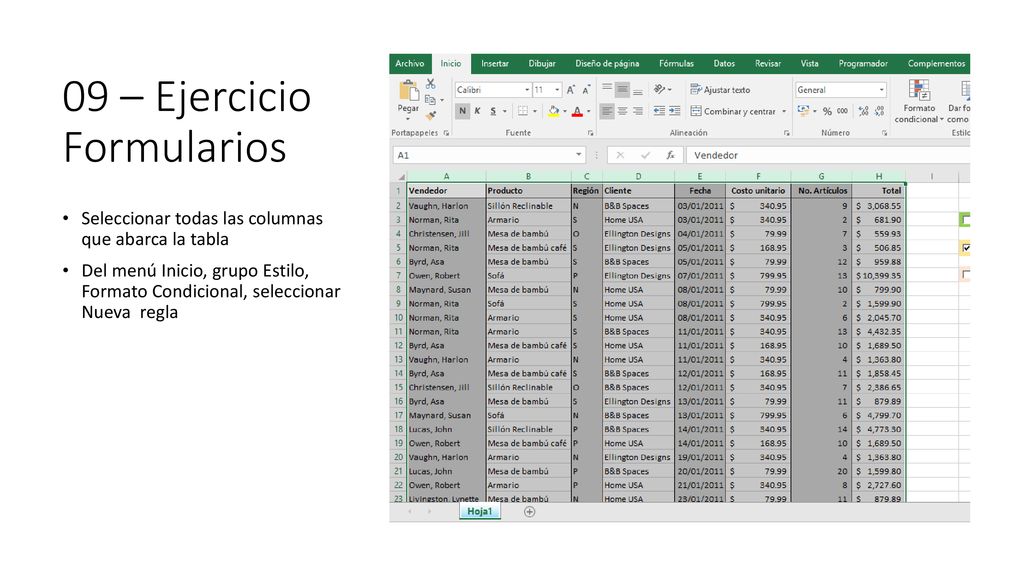Click Ajustar texto wrap text button

720,90
